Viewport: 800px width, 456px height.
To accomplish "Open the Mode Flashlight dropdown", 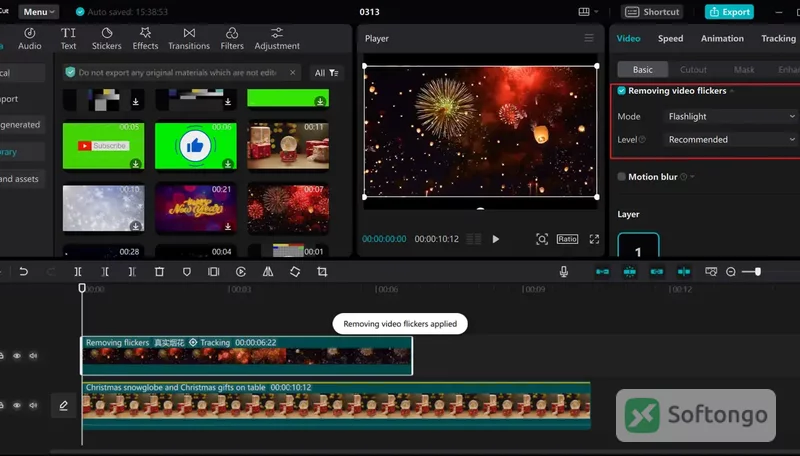I will point(731,116).
